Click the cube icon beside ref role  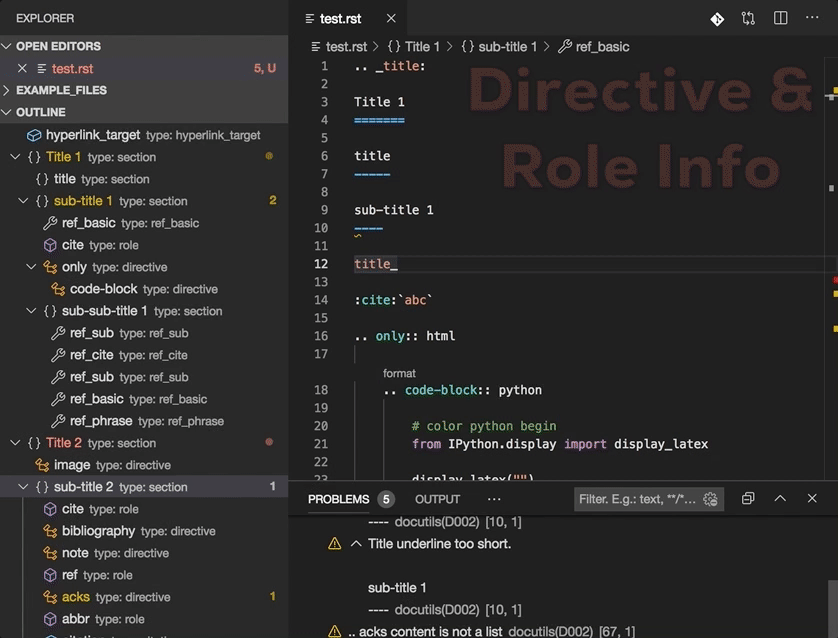click(50, 575)
